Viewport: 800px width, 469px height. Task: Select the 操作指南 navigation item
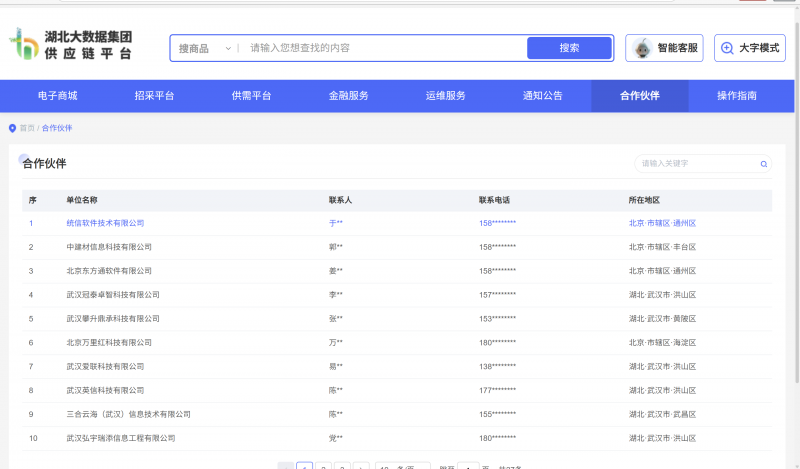tap(736, 96)
